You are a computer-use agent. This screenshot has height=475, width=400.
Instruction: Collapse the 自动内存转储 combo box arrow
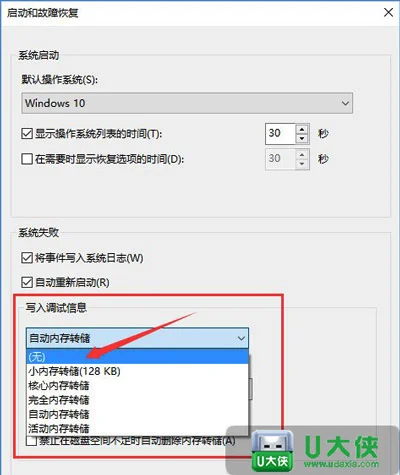[x=241, y=338]
